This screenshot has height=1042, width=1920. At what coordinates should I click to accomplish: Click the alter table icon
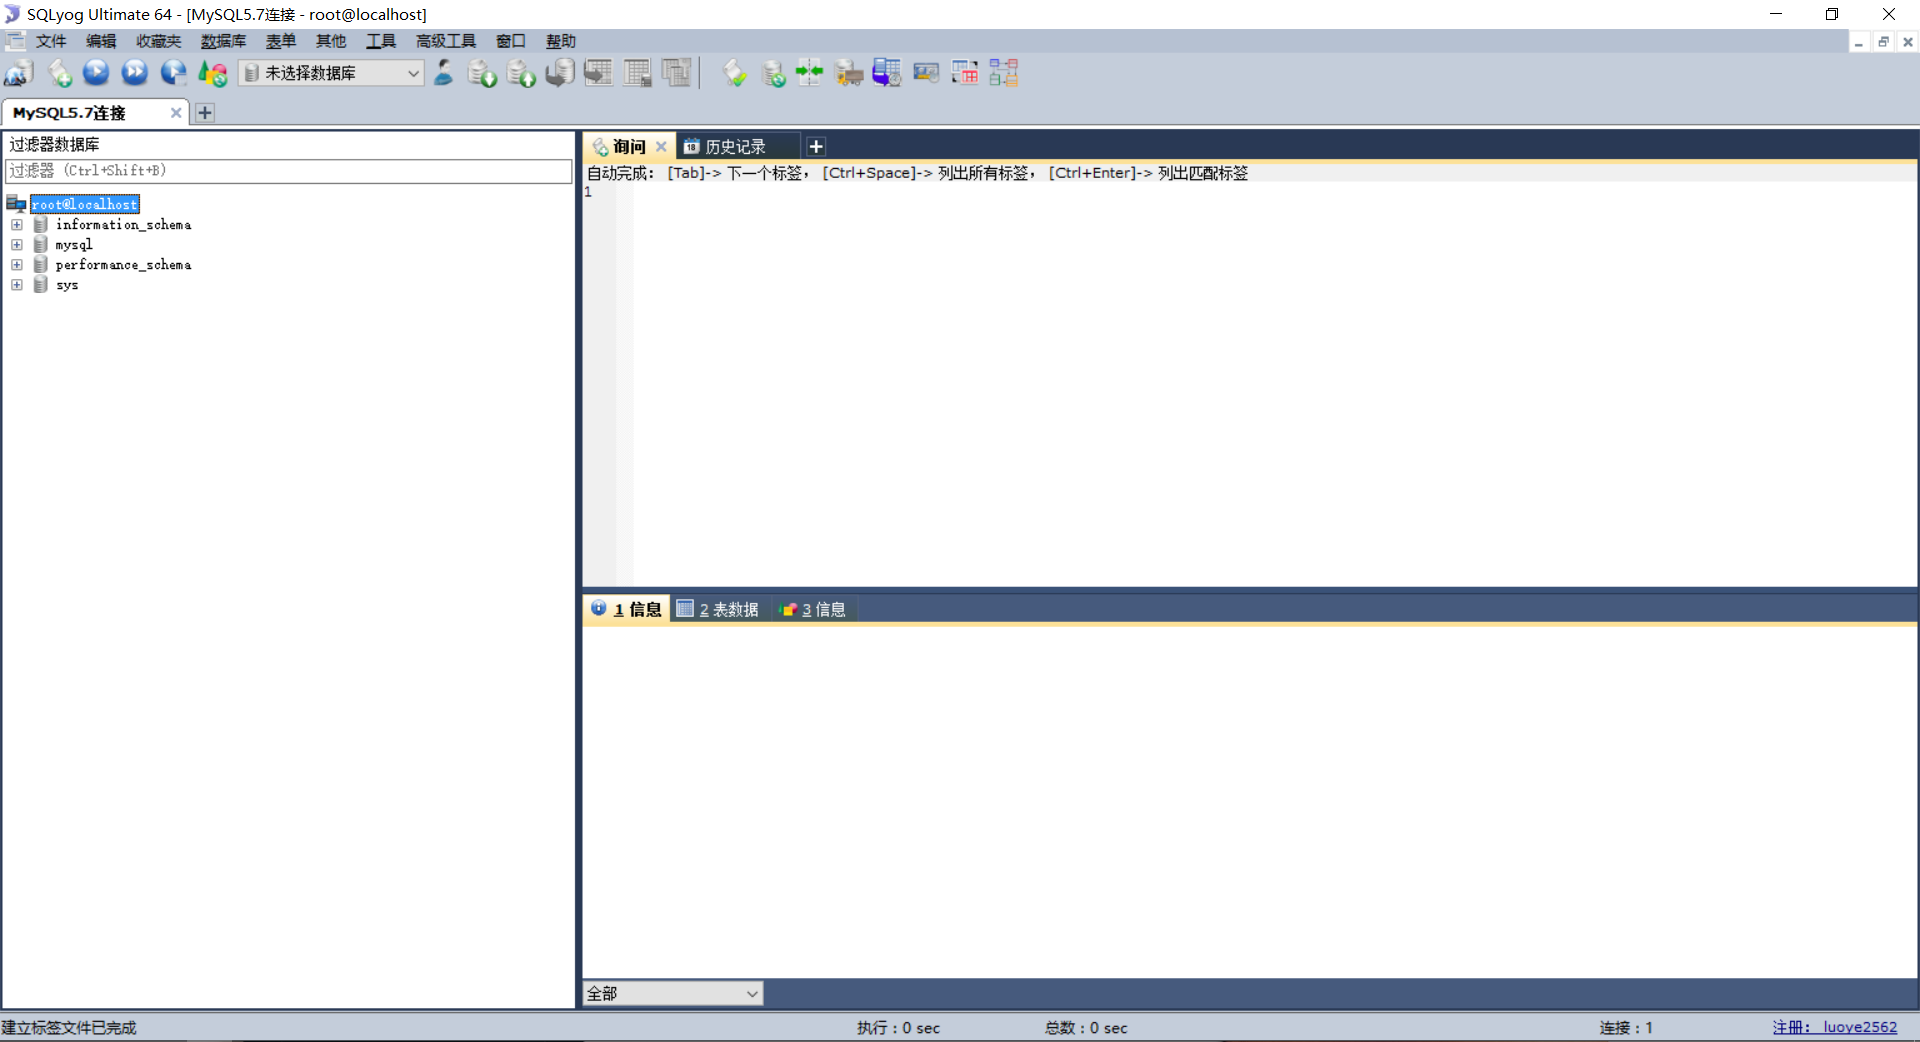tap(638, 73)
